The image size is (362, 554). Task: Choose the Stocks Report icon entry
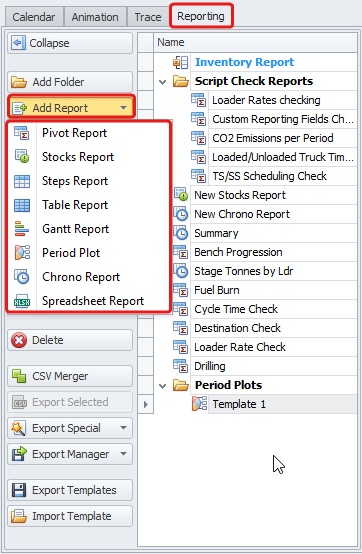coord(22,157)
